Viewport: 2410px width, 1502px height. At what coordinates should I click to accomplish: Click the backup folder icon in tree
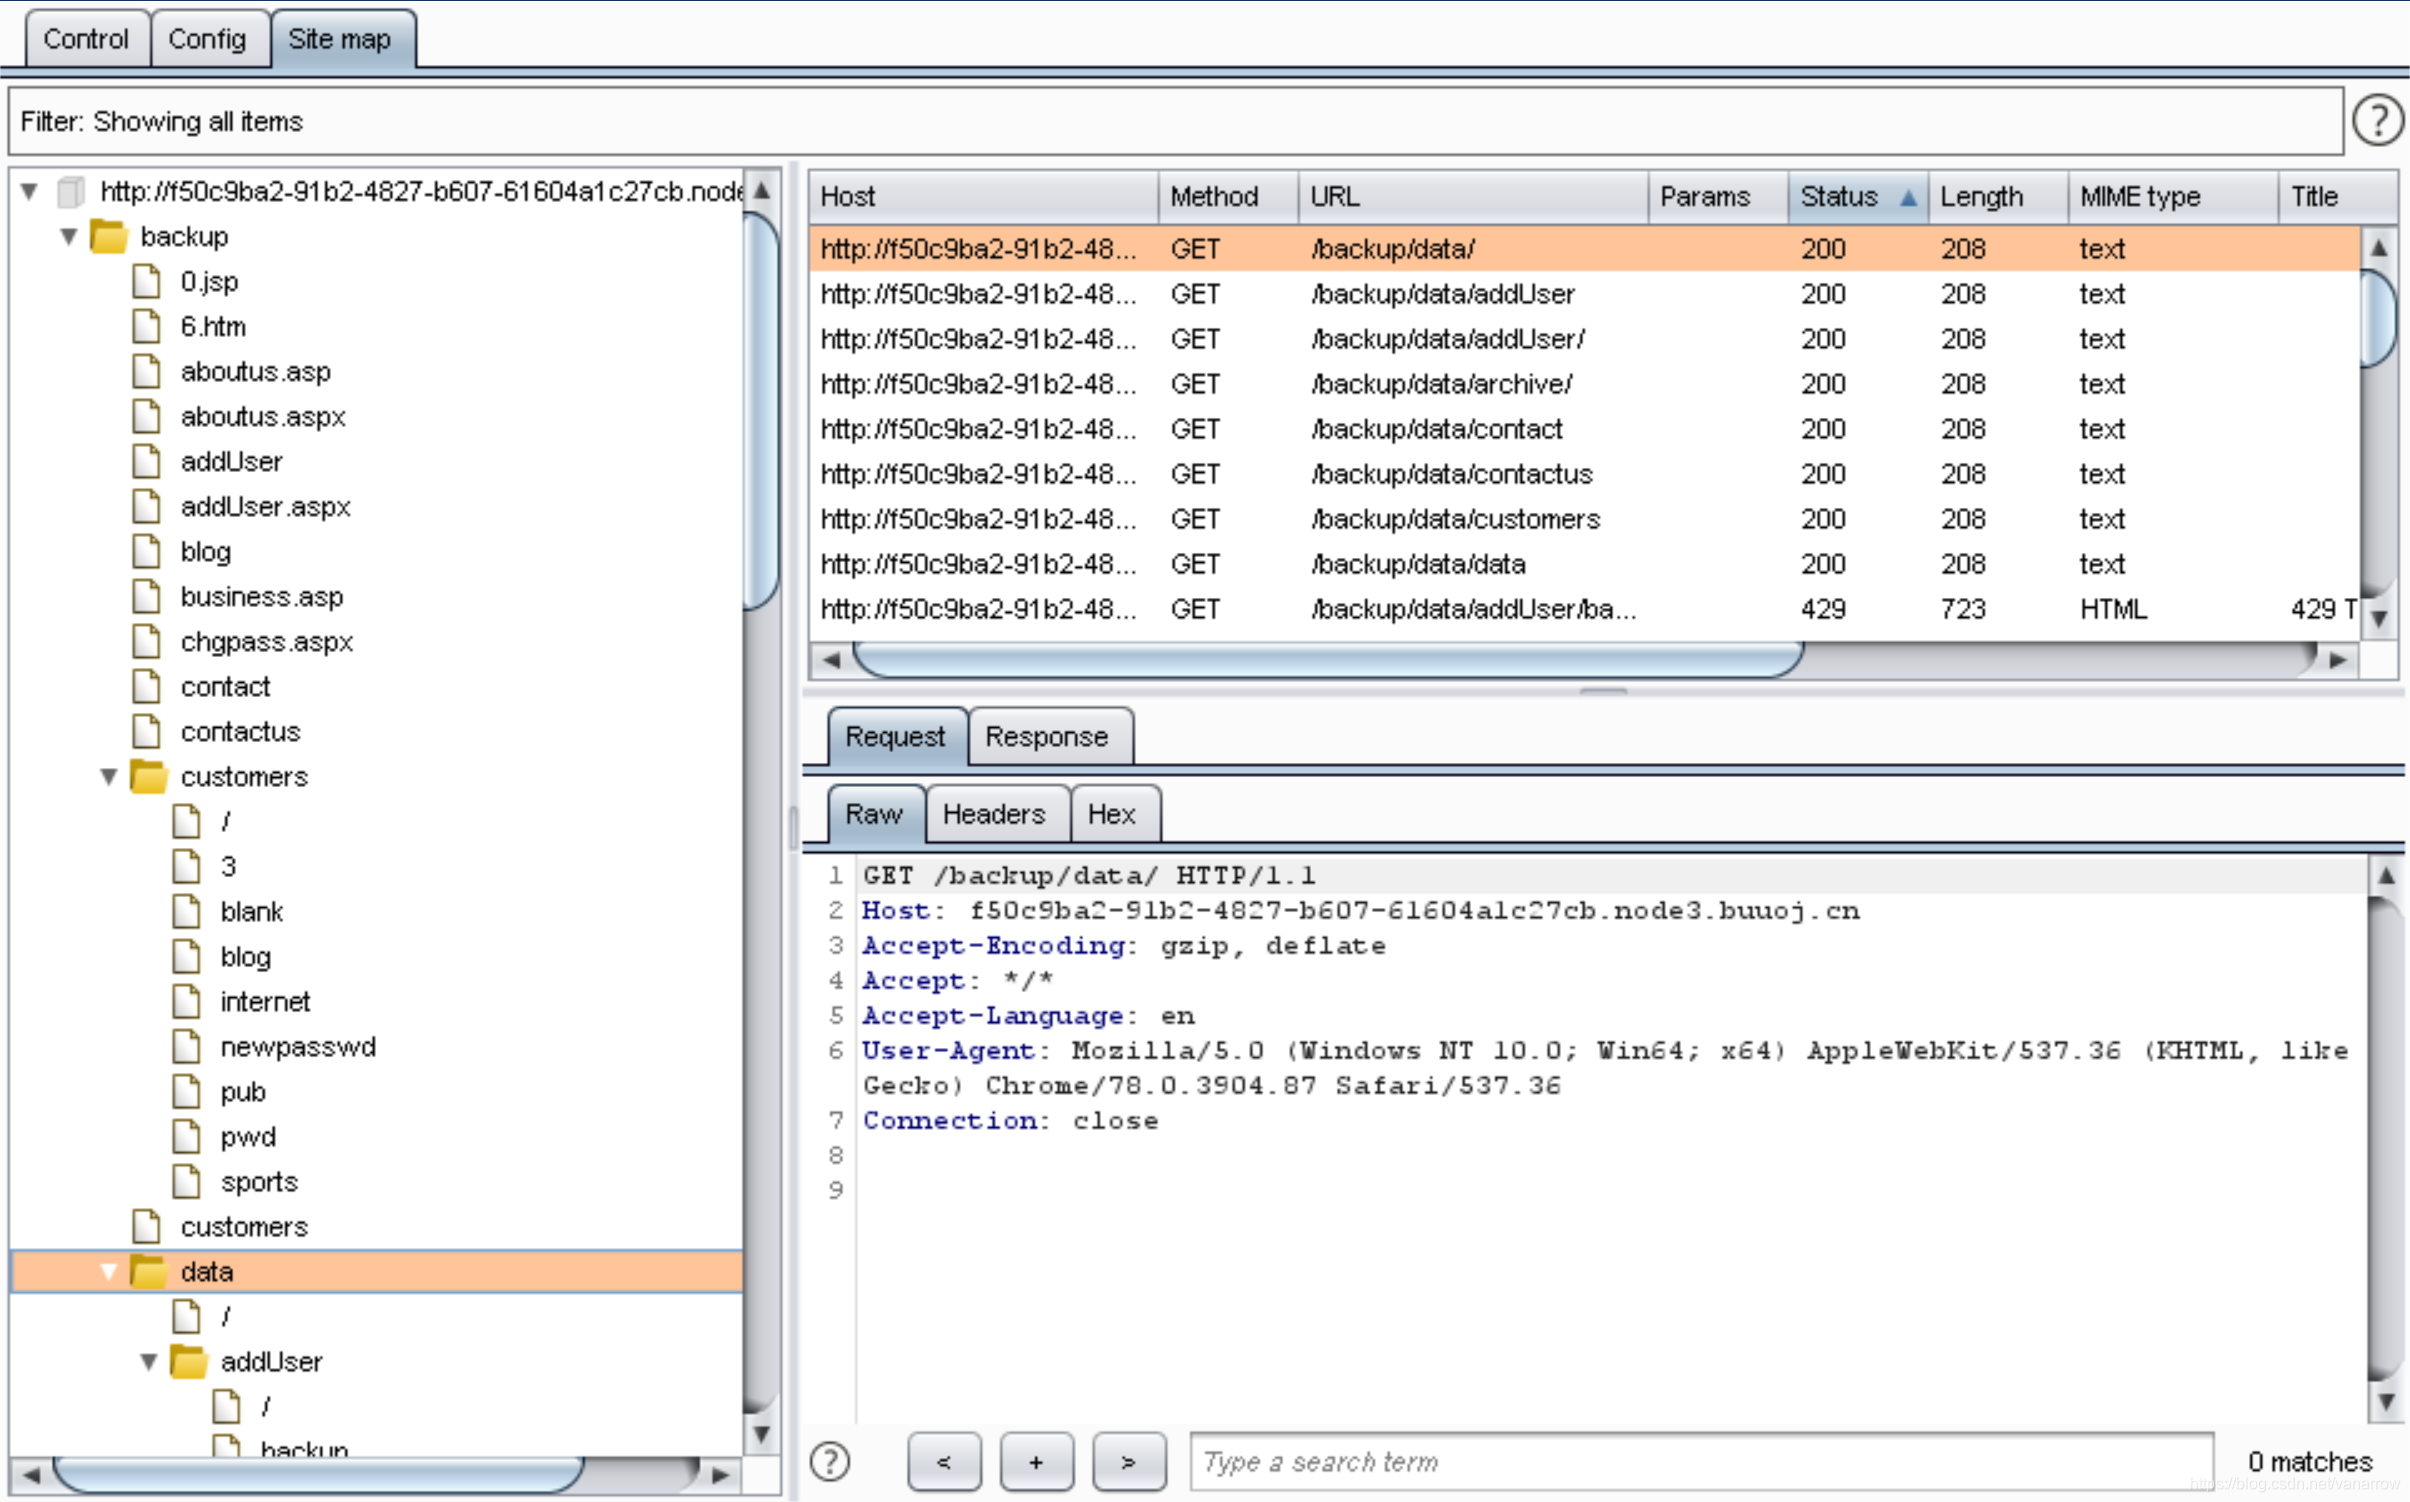click(109, 237)
